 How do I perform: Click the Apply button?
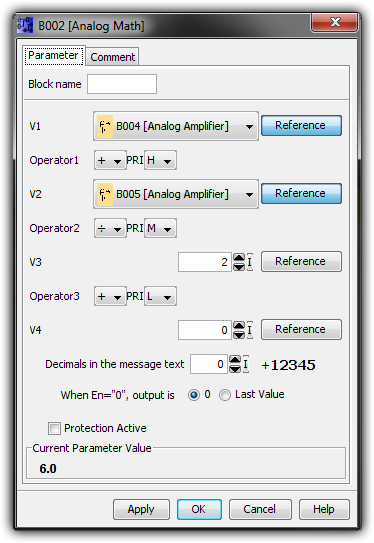[141, 509]
